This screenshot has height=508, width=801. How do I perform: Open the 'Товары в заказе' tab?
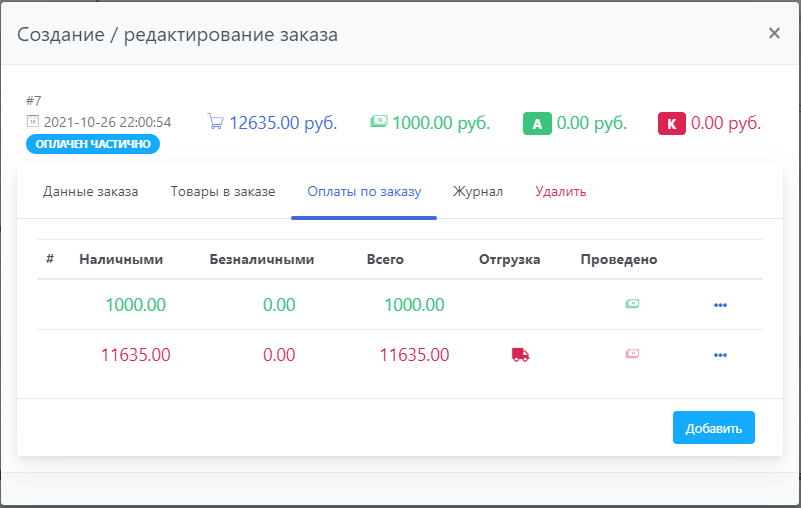click(x=222, y=191)
